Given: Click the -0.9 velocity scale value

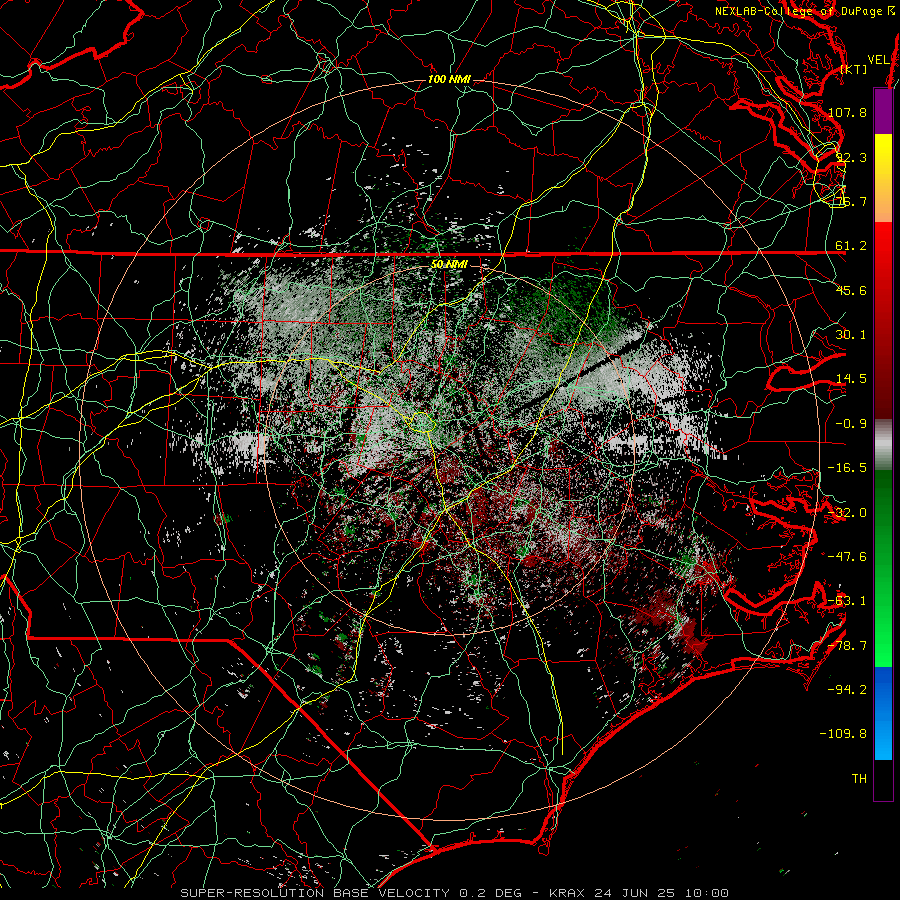Looking at the screenshot, I should (851, 424).
